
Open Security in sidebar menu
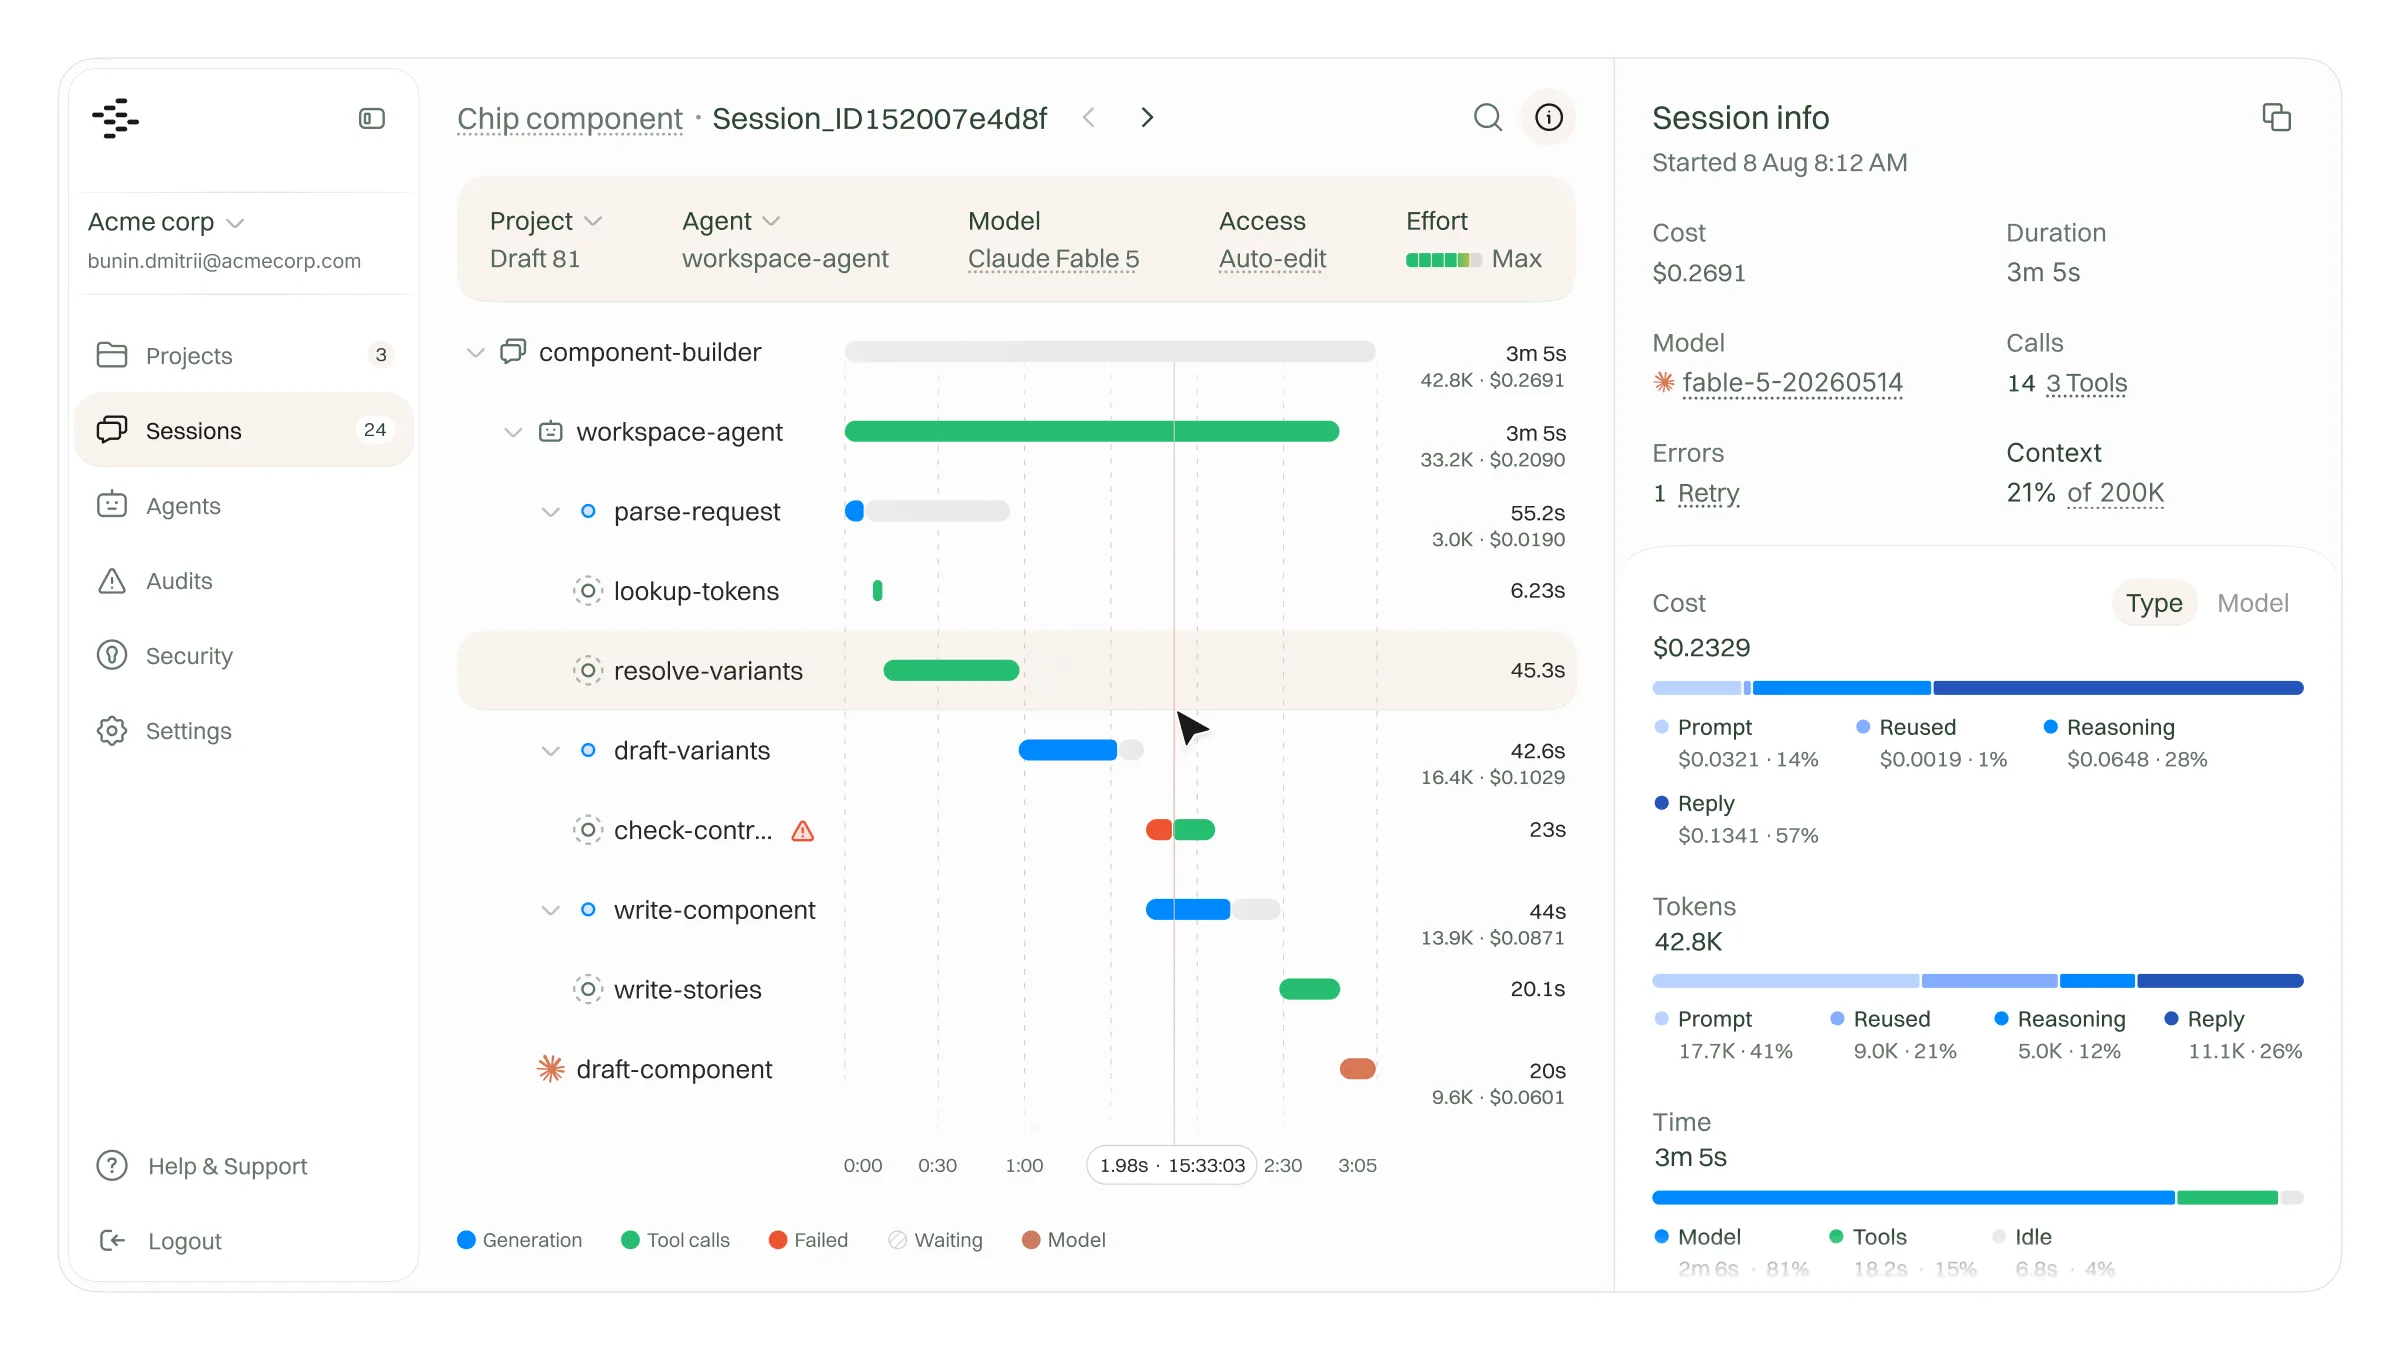[x=244, y=655]
